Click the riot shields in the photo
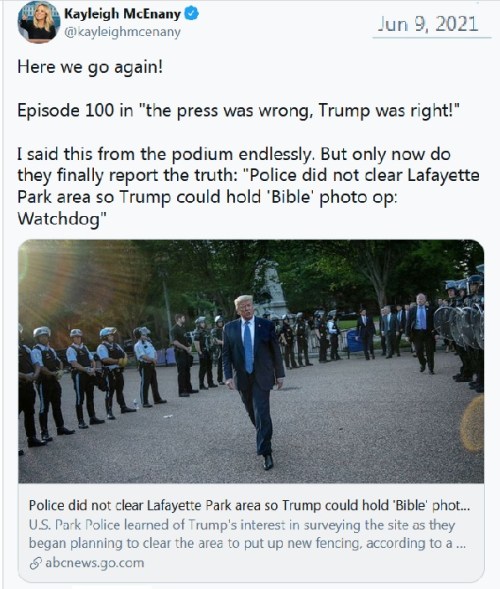 458,327
